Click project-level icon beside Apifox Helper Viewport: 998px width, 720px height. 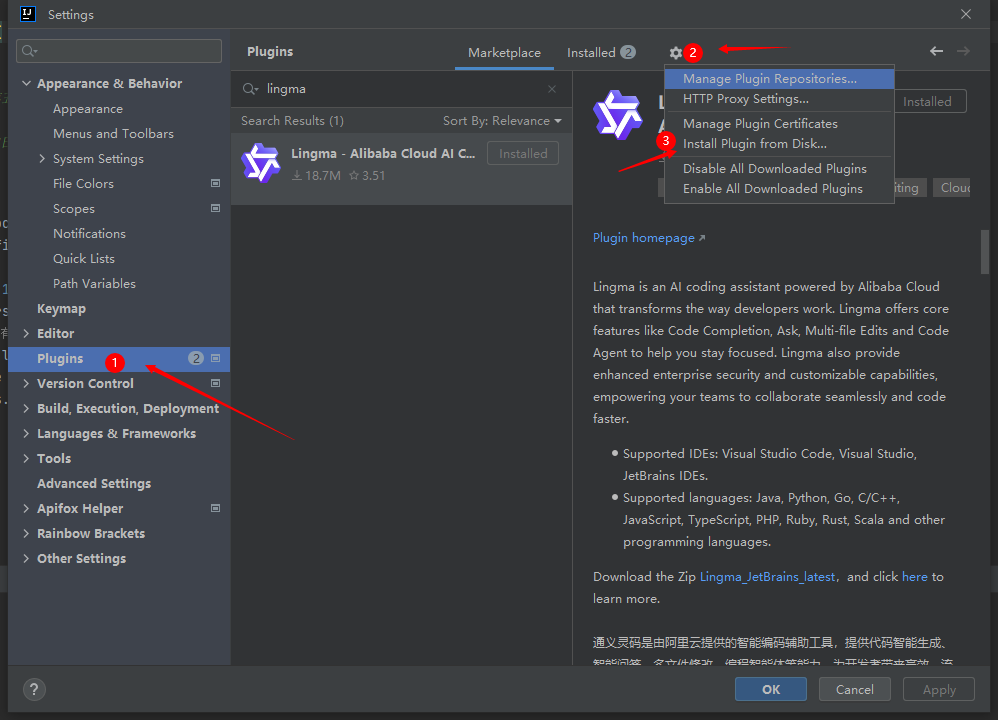point(215,508)
